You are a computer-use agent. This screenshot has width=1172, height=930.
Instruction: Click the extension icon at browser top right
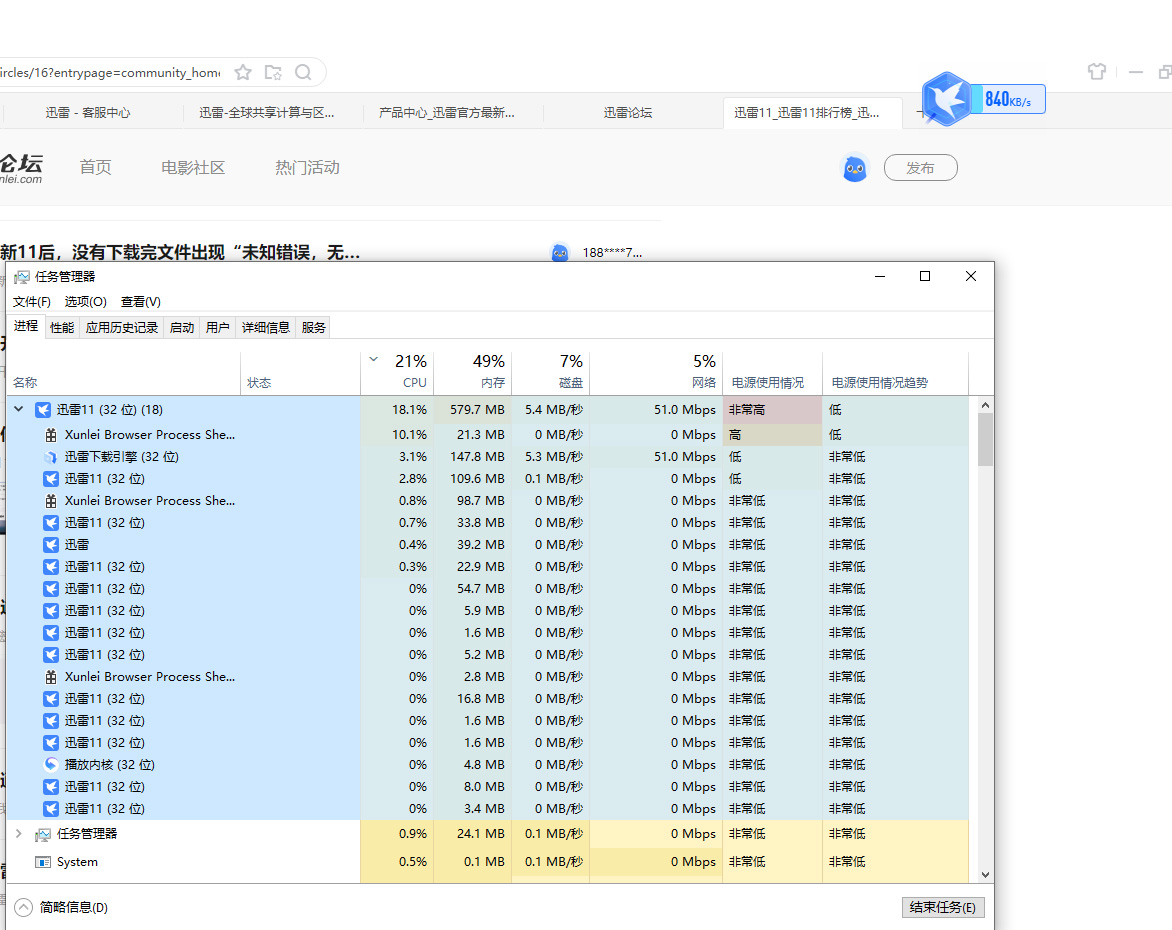[1097, 71]
